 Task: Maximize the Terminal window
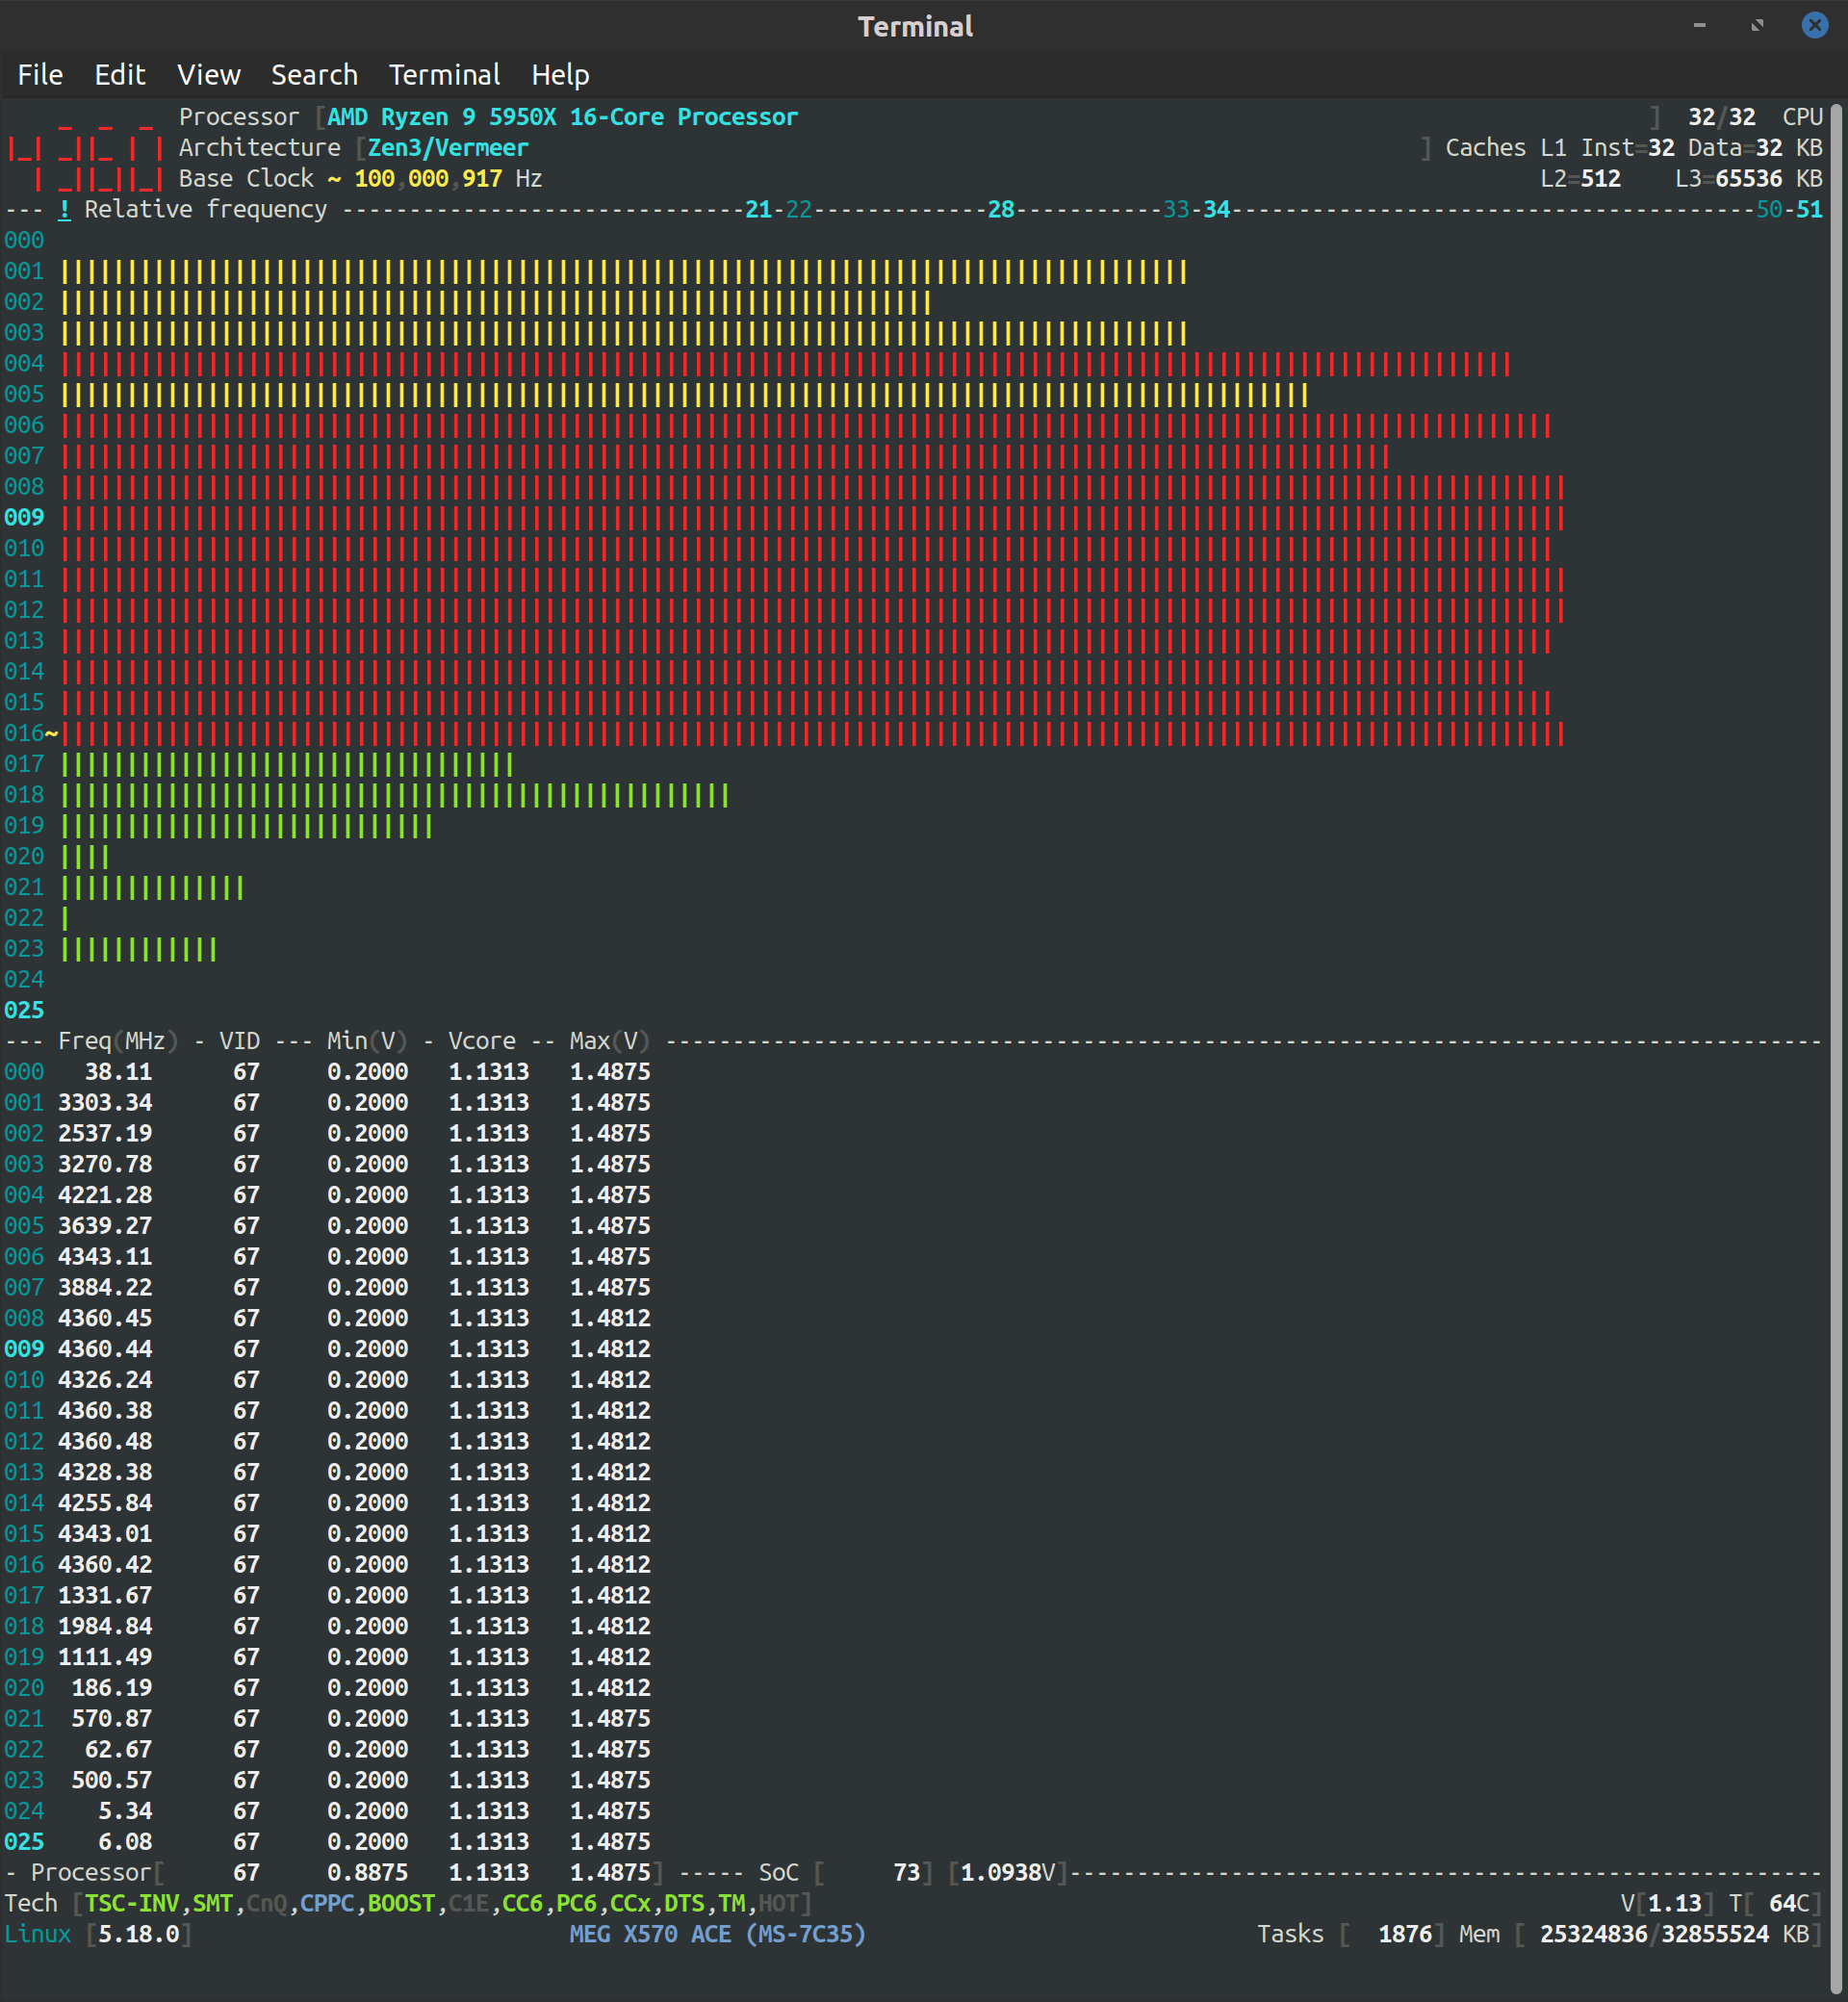1757,25
